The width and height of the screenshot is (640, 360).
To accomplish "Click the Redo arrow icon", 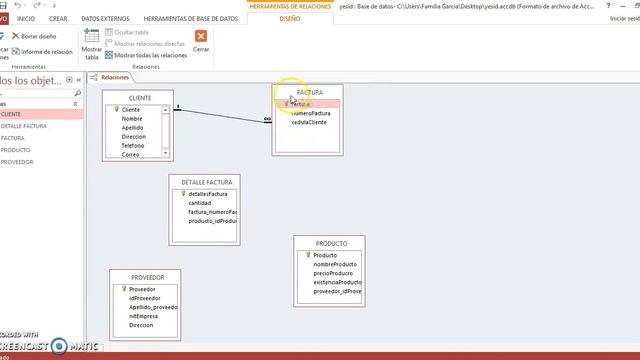I will tap(37, 5).
